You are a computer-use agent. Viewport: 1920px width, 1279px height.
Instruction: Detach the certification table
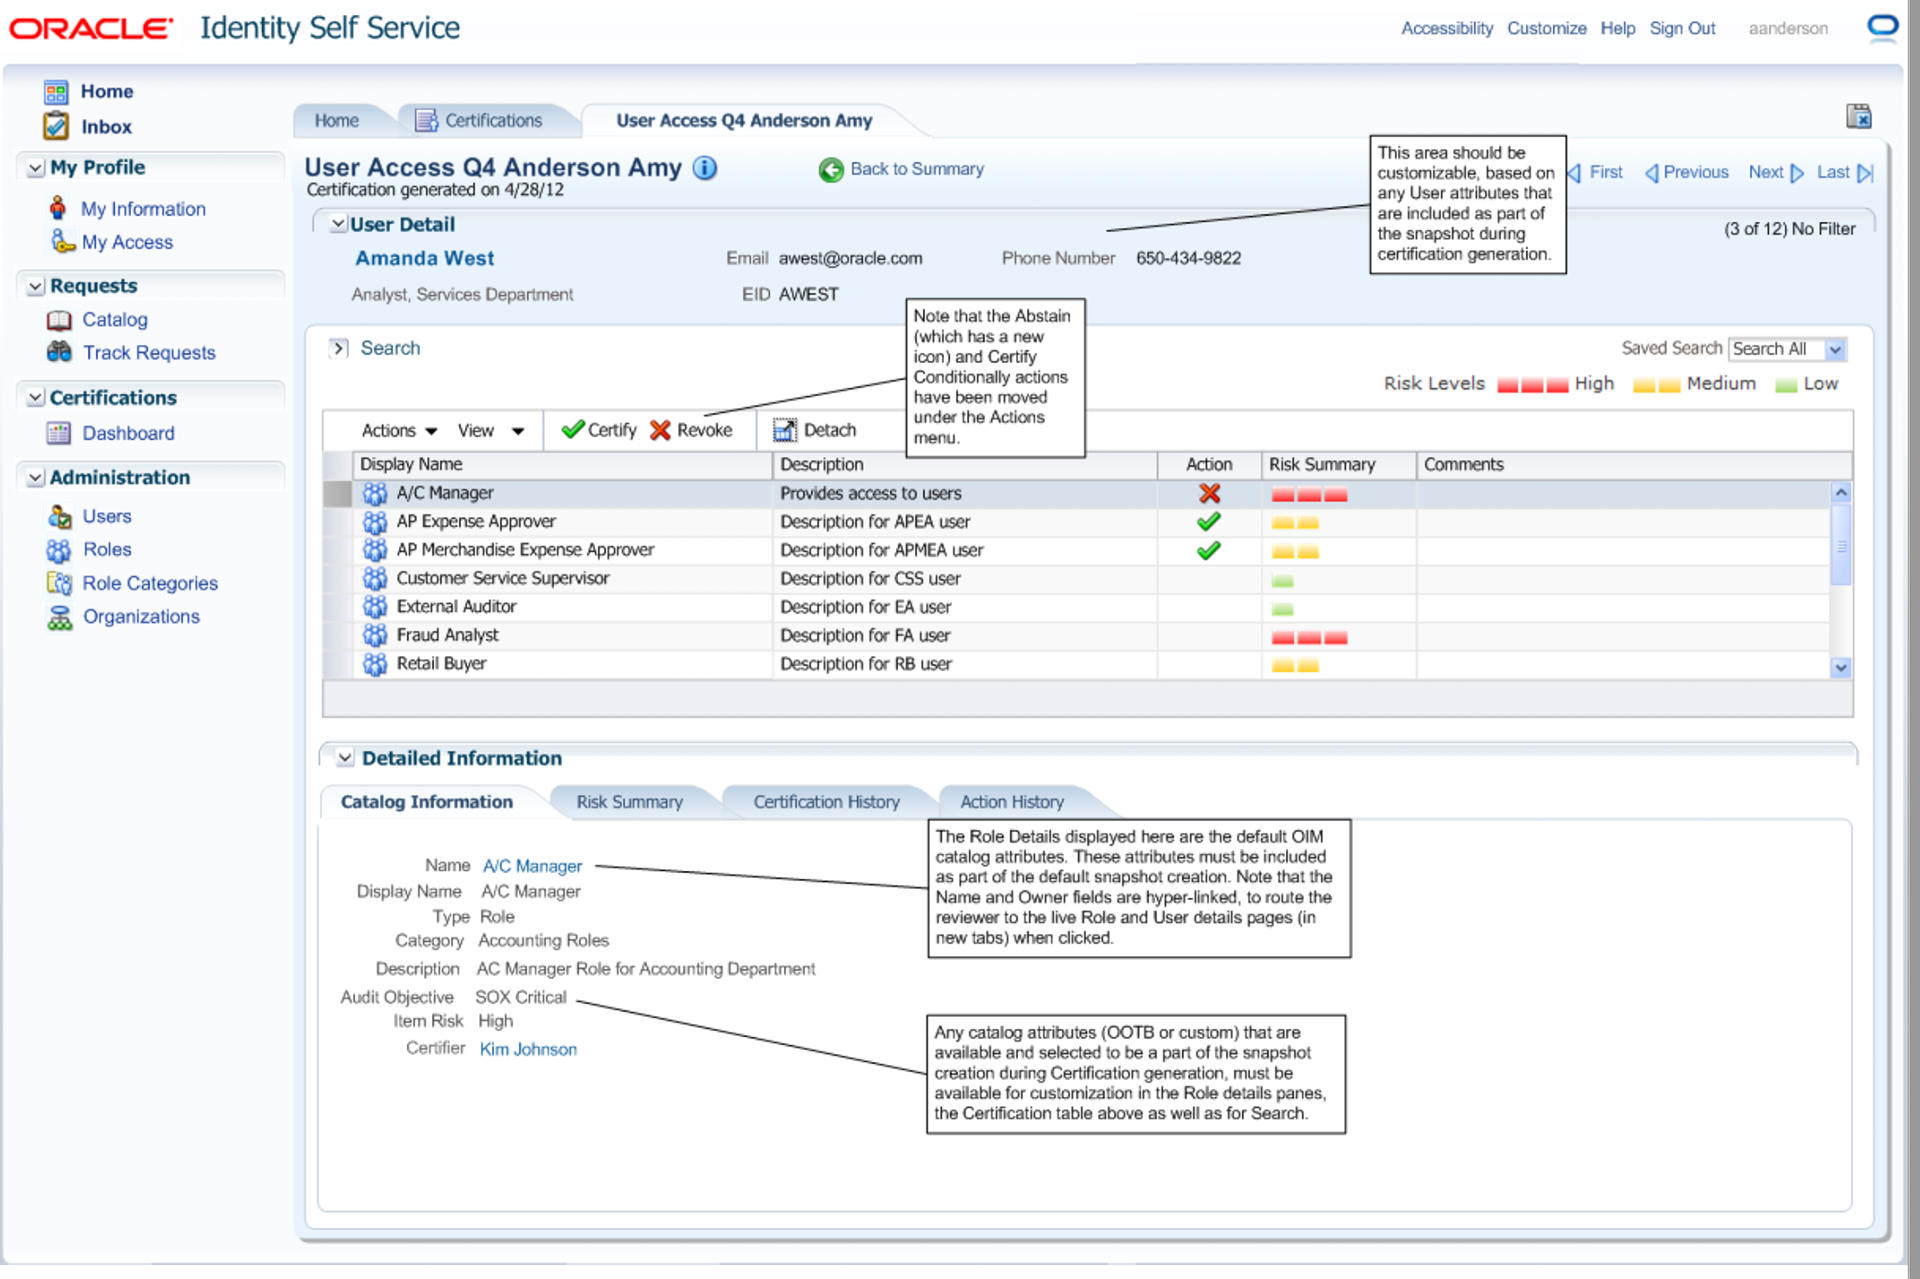pyautogui.click(x=814, y=430)
